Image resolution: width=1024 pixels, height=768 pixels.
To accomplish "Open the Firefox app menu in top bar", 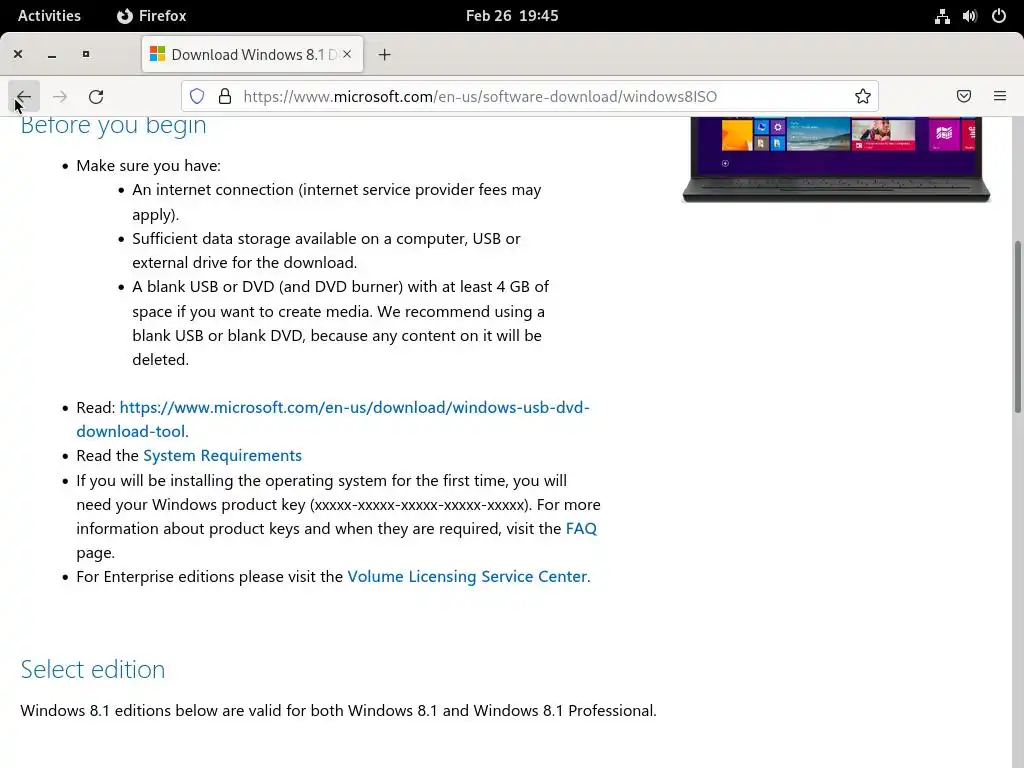I will point(152,16).
